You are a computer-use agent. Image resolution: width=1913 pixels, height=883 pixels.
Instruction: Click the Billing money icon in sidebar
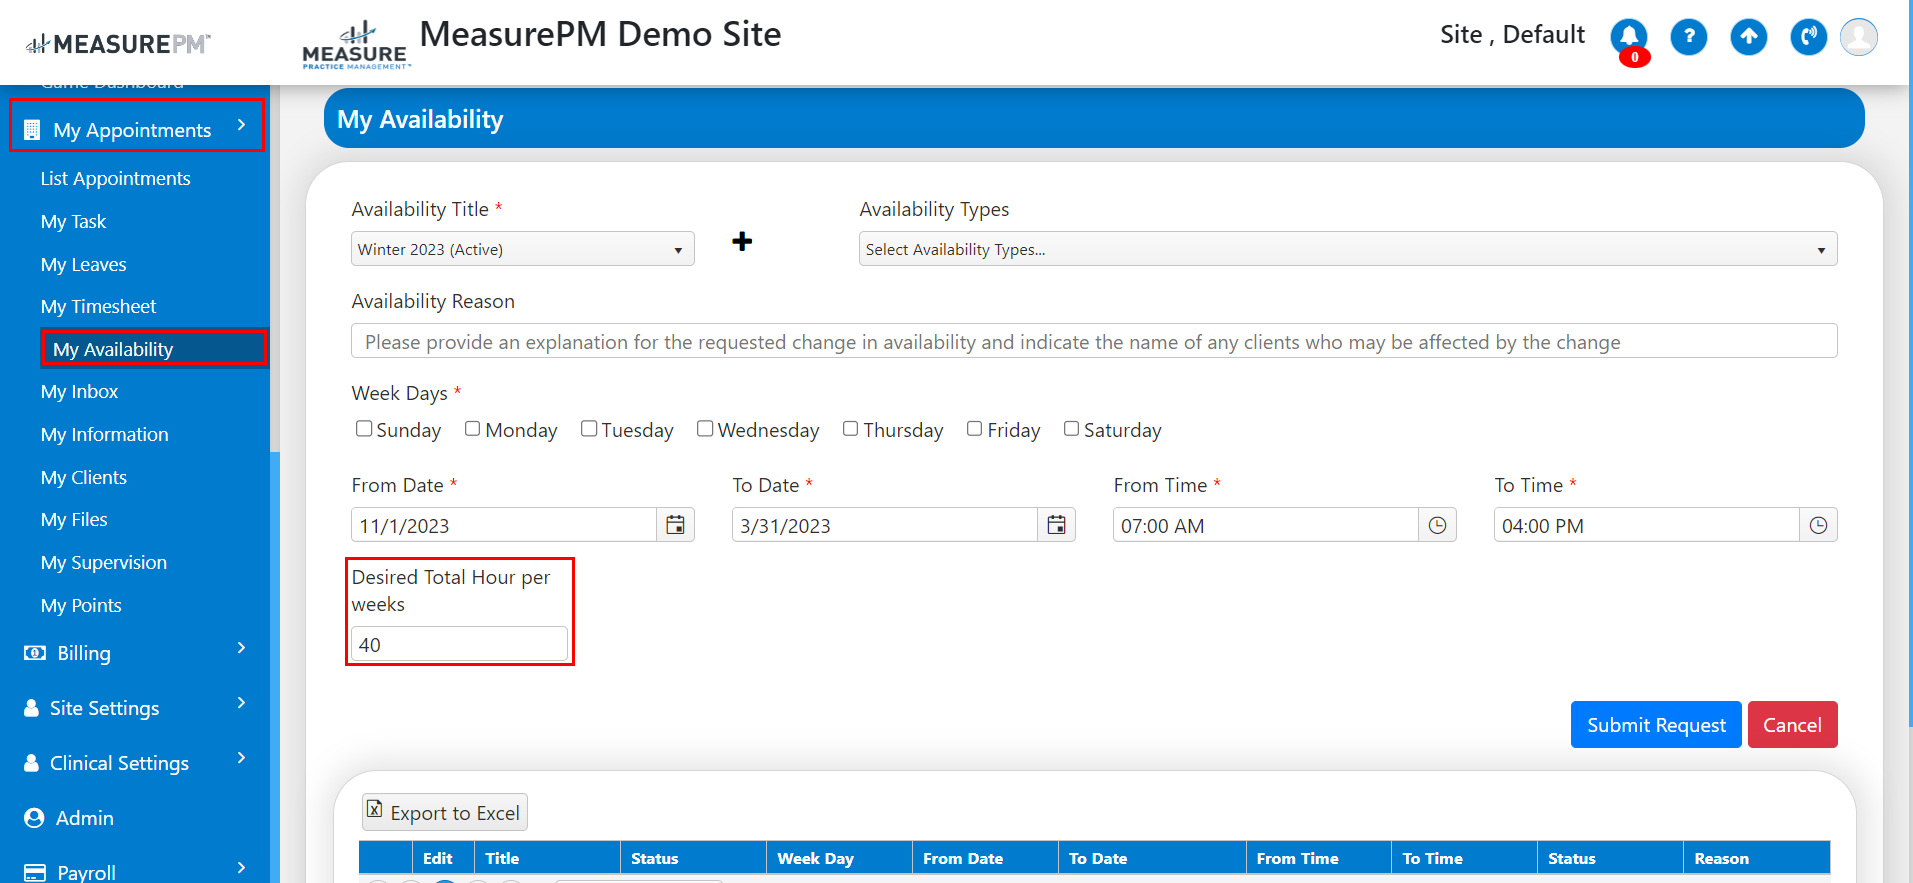35,653
